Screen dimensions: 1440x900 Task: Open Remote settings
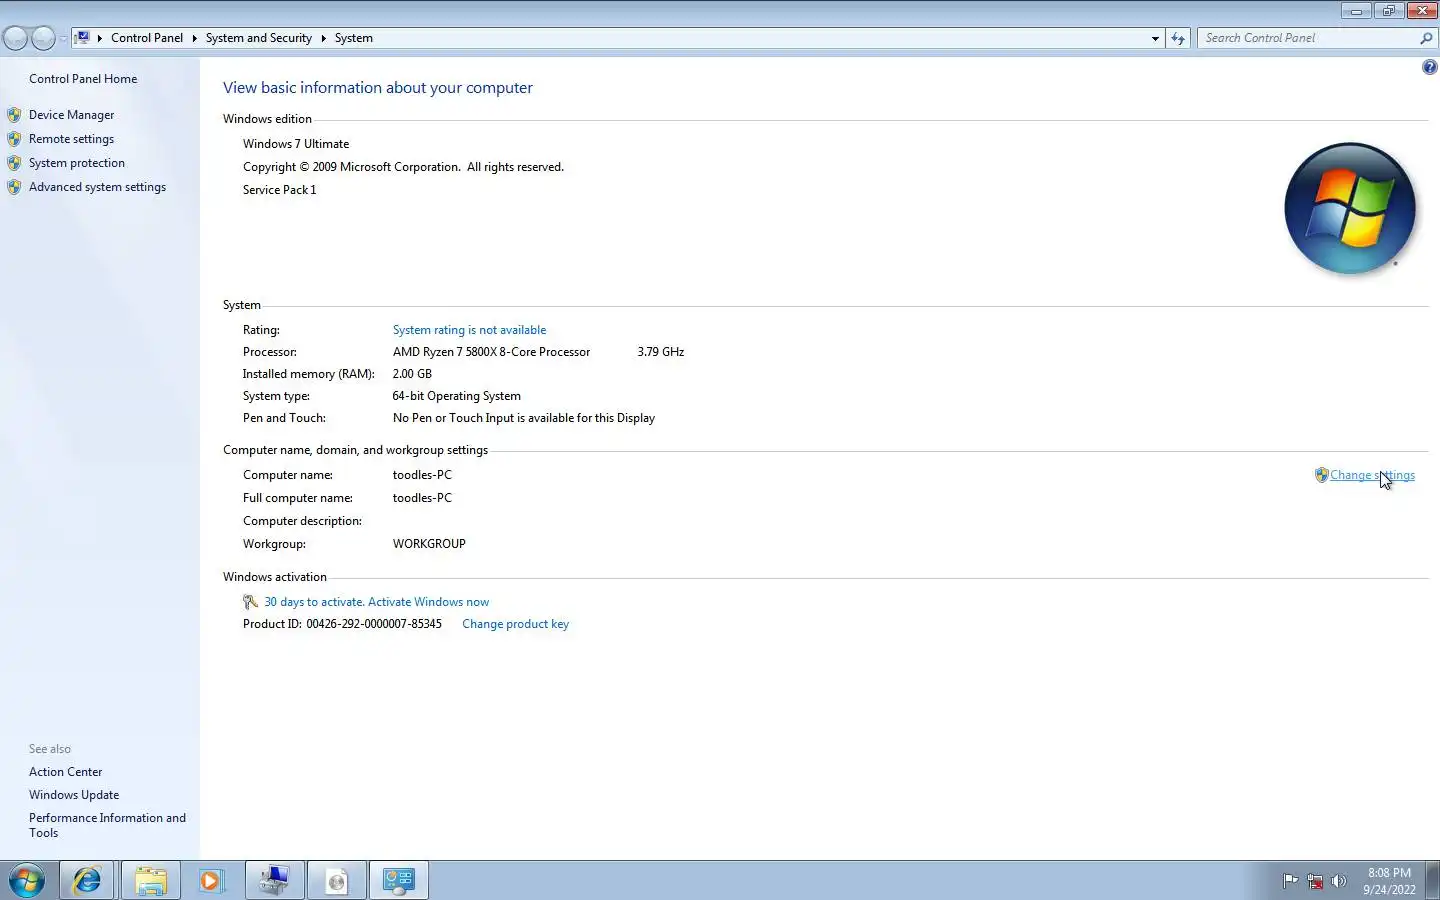[x=71, y=139]
